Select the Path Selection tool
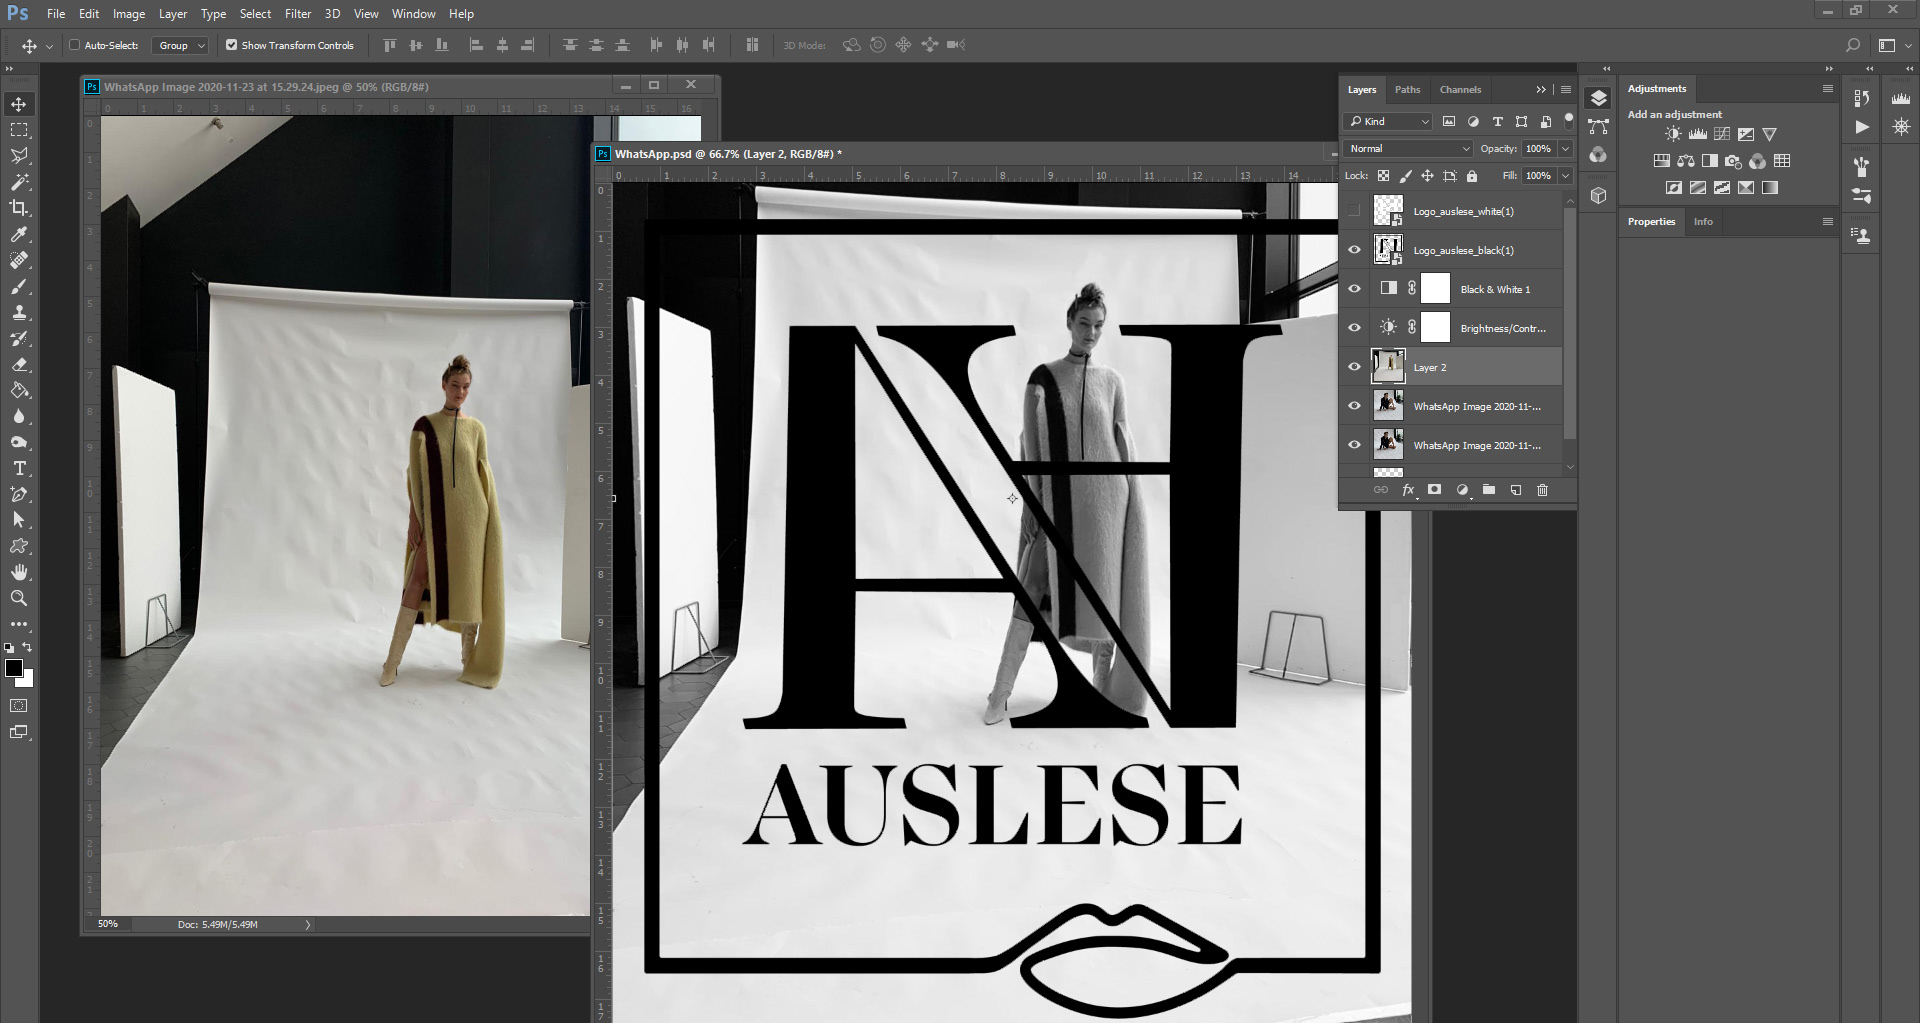1920x1023 pixels. pyautogui.click(x=19, y=520)
